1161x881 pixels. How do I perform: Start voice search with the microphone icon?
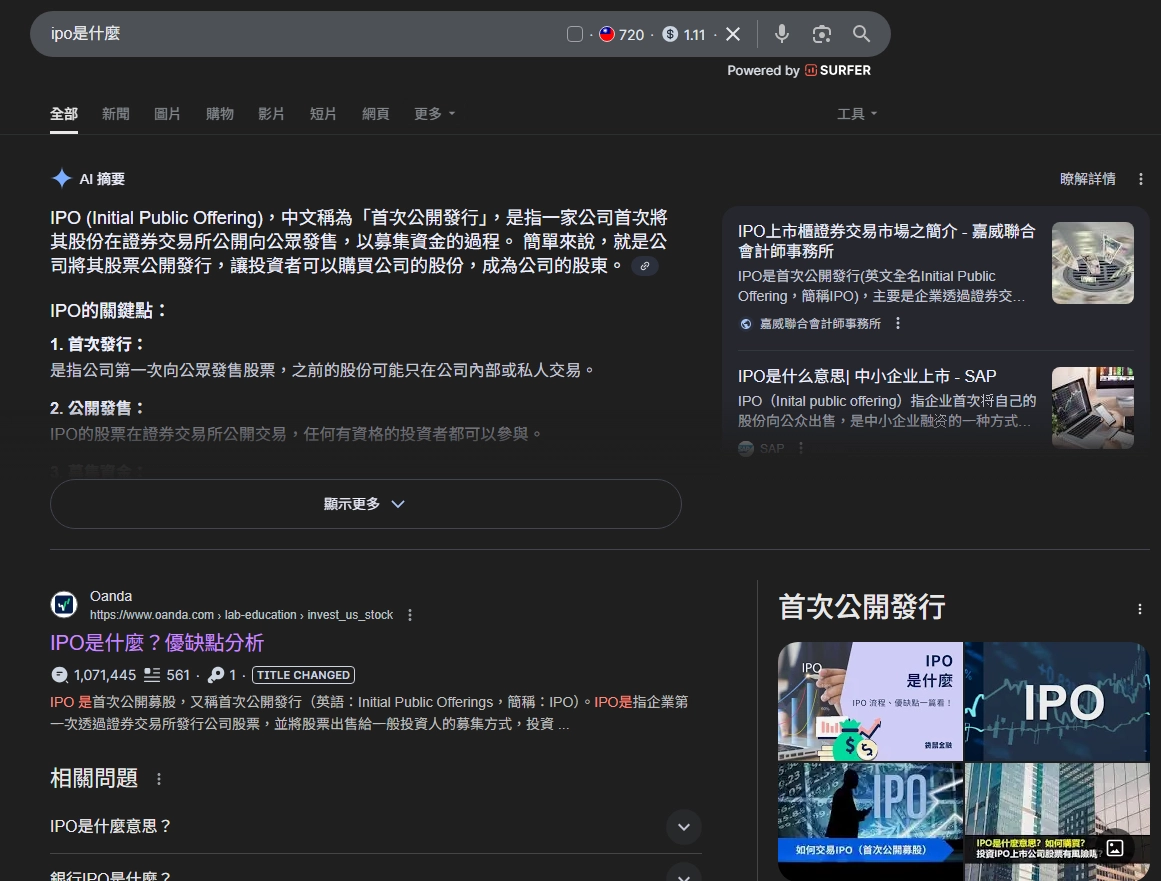tap(782, 34)
